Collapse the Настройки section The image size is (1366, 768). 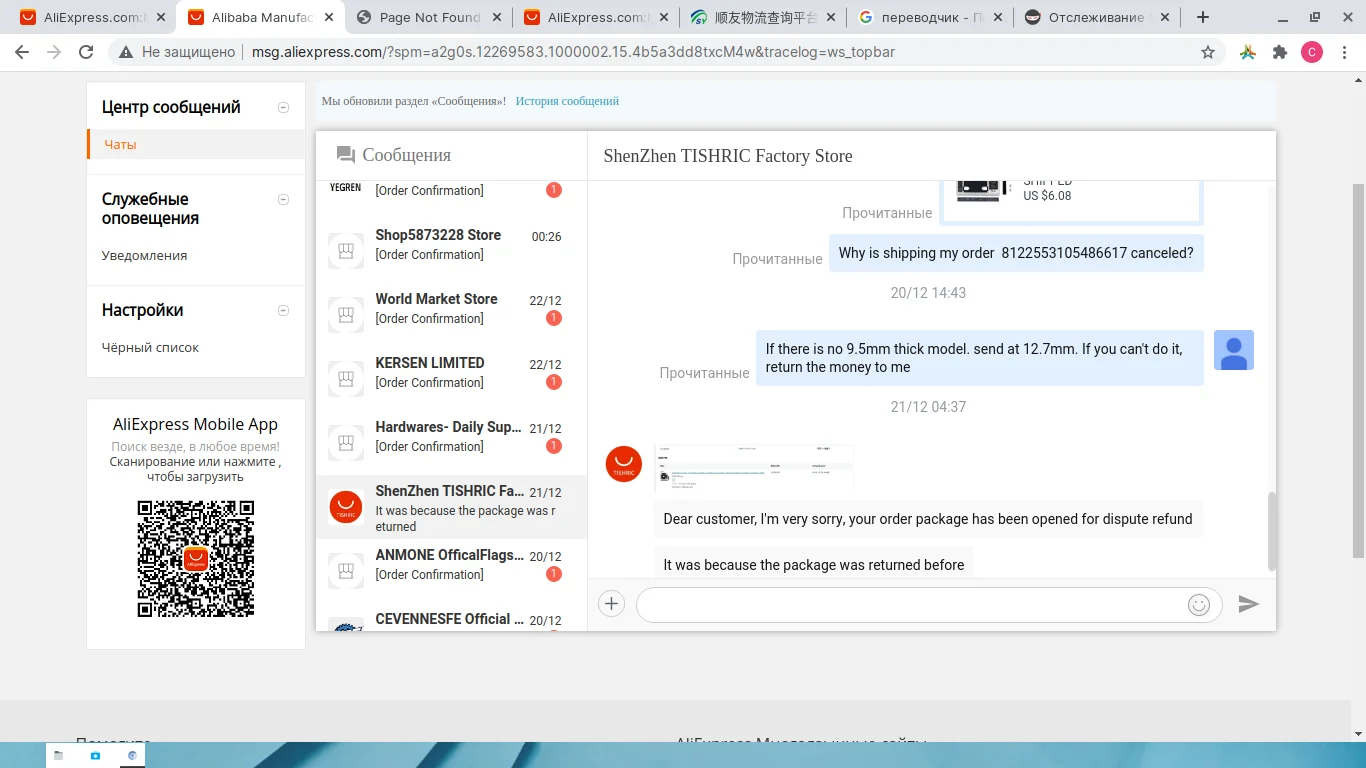[283, 310]
